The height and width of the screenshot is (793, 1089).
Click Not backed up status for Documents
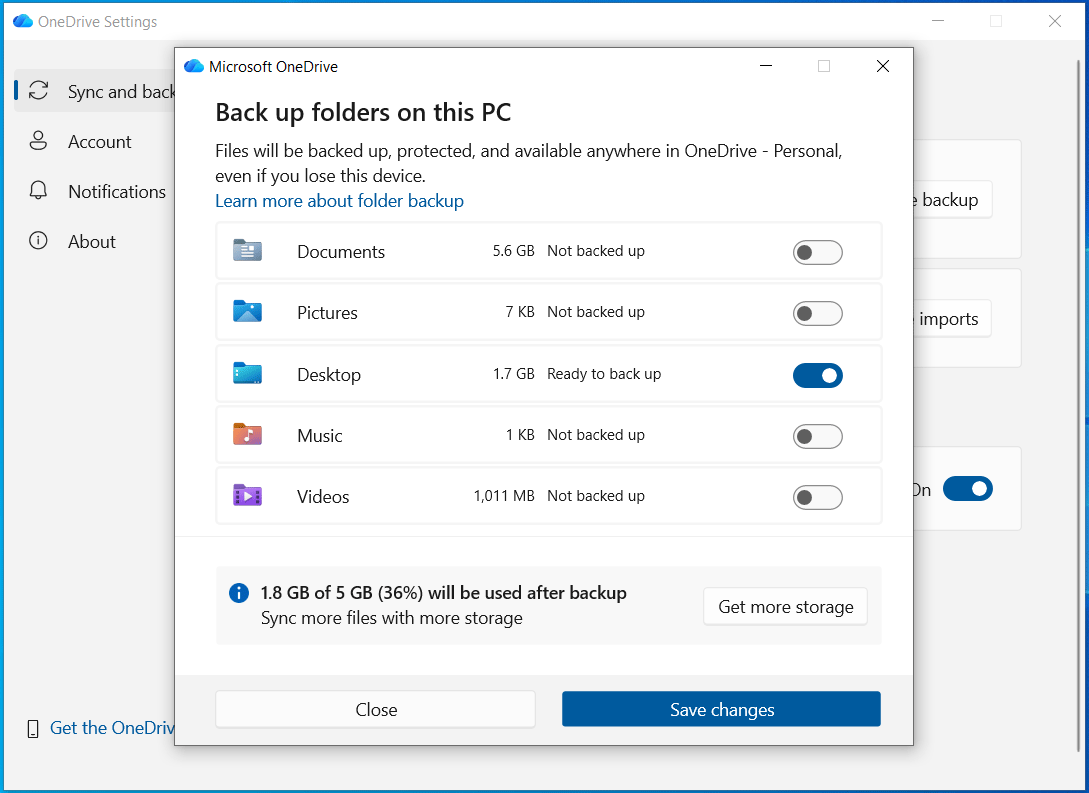pyautogui.click(x=596, y=251)
